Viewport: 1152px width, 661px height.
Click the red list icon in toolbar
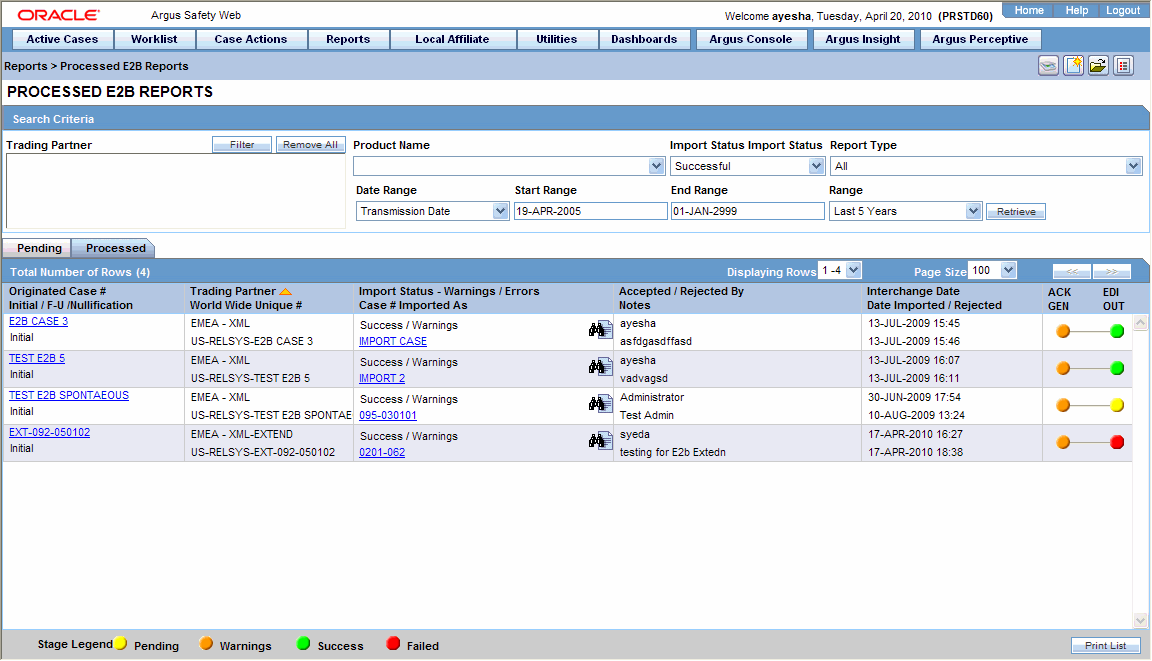click(x=1123, y=66)
